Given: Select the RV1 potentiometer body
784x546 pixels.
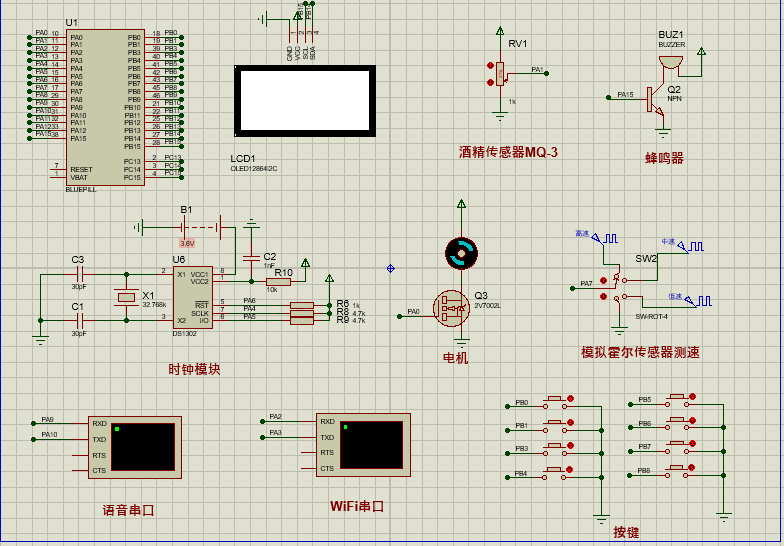Looking at the screenshot, I should point(500,74).
